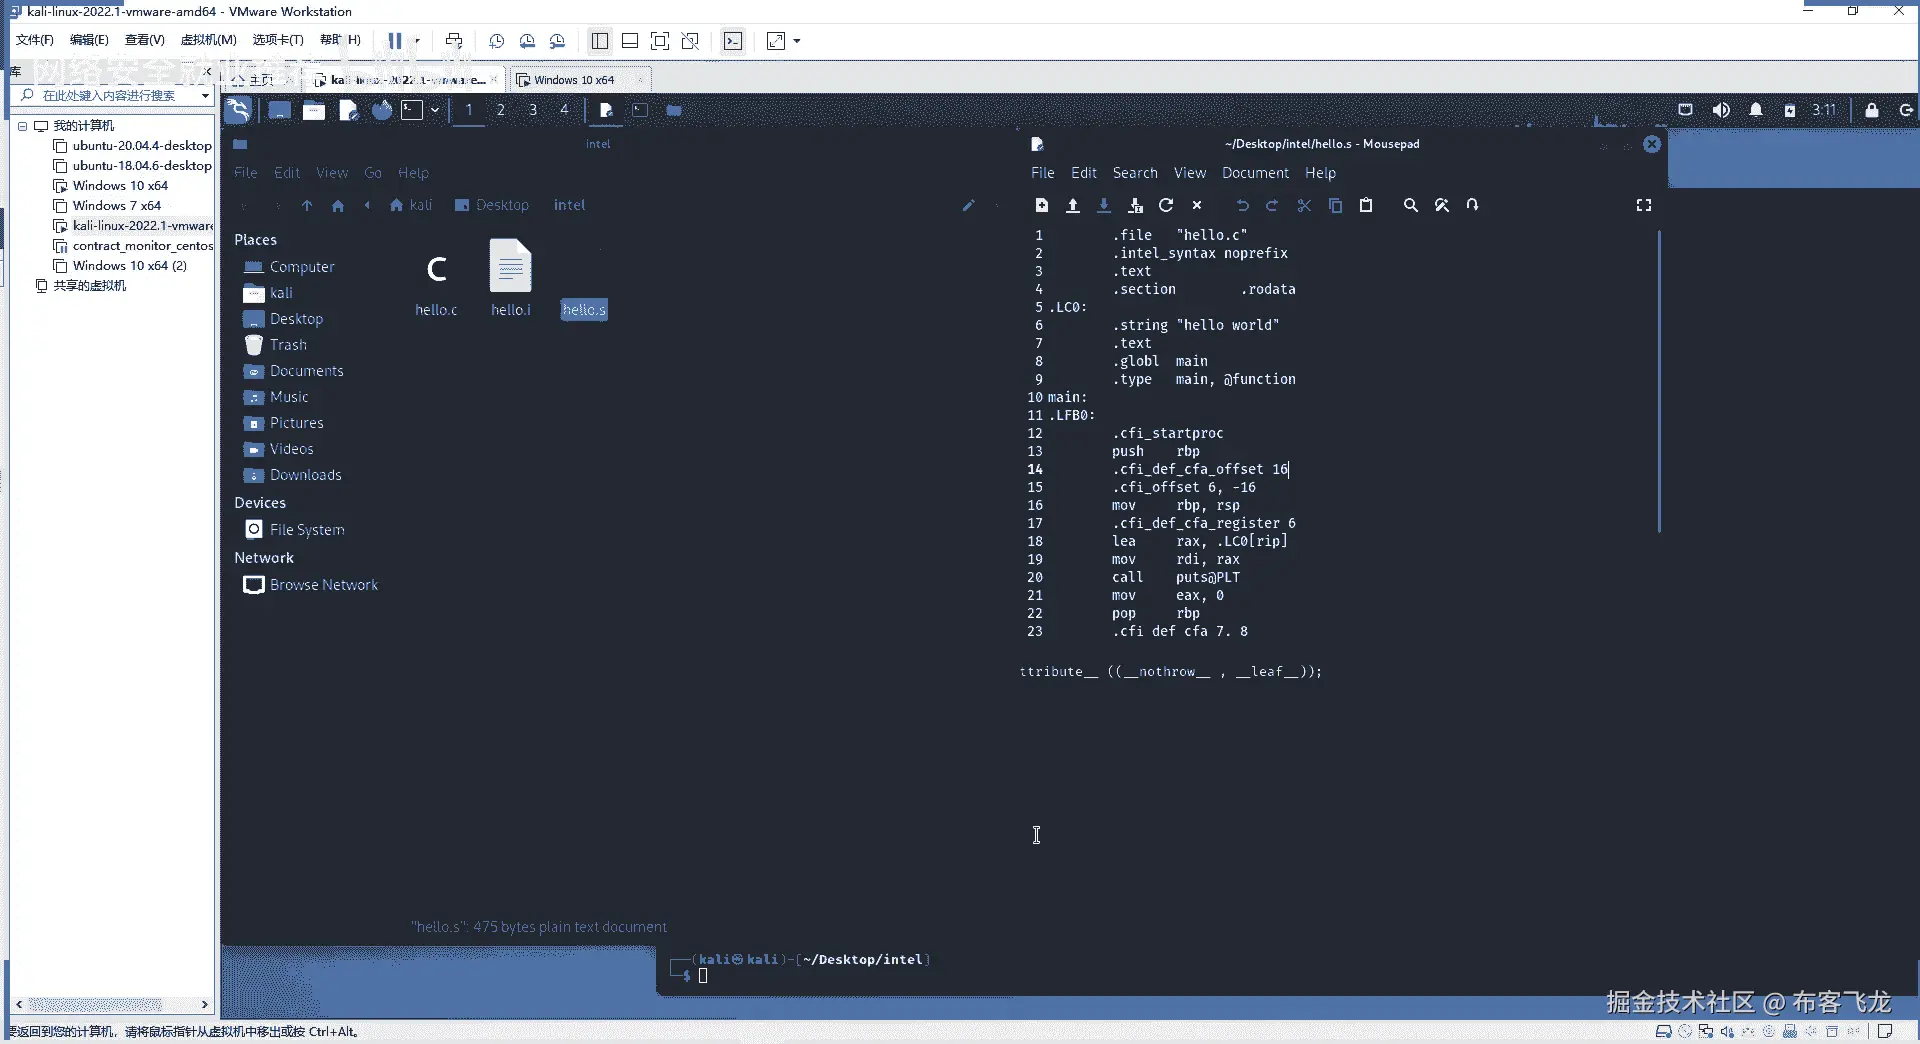Toggle Mousepad fullscreen mode
1920x1044 pixels.
point(1644,205)
